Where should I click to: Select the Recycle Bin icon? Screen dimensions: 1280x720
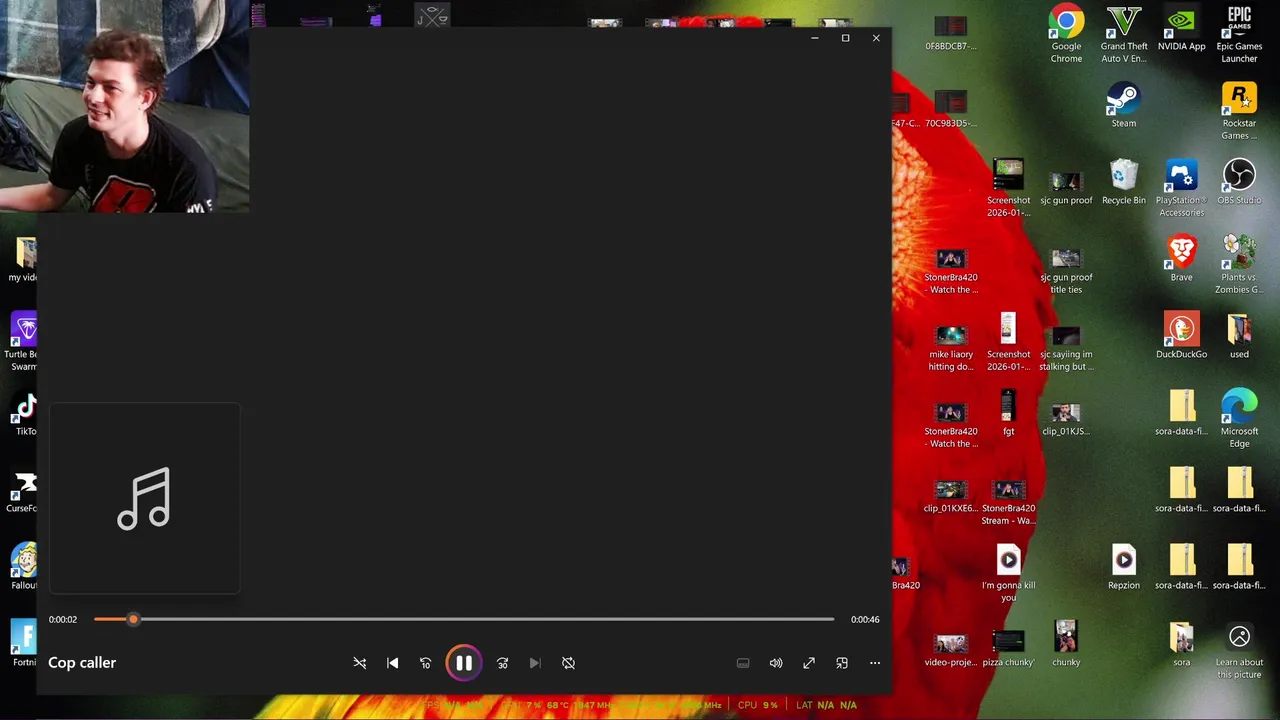(x=1124, y=183)
